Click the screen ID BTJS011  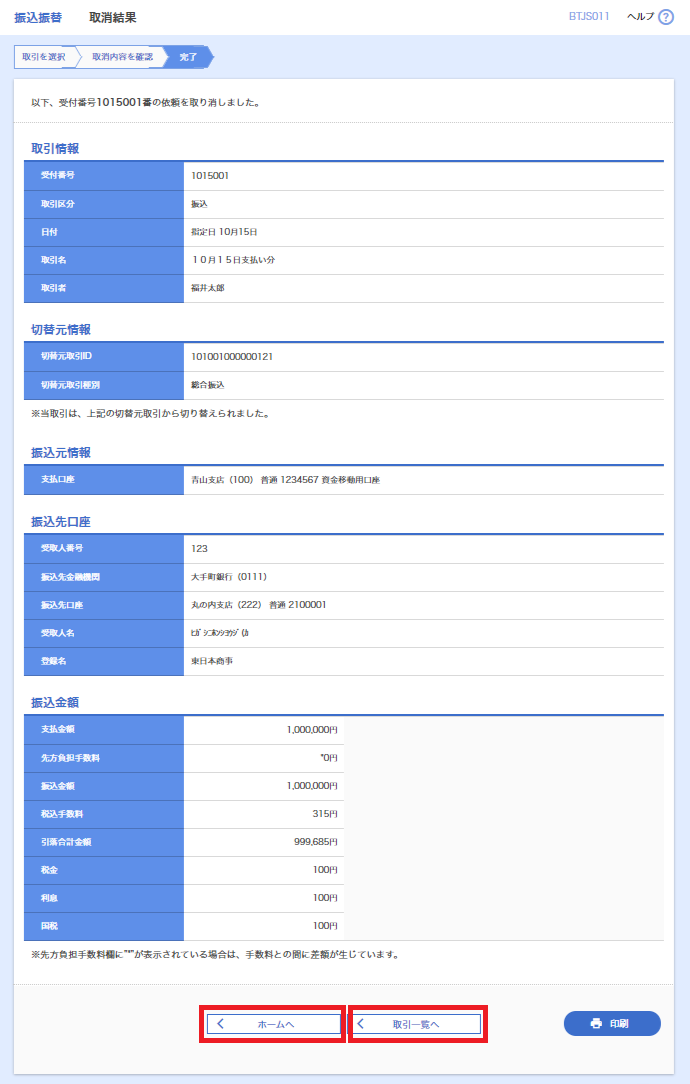pyautogui.click(x=589, y=17)
